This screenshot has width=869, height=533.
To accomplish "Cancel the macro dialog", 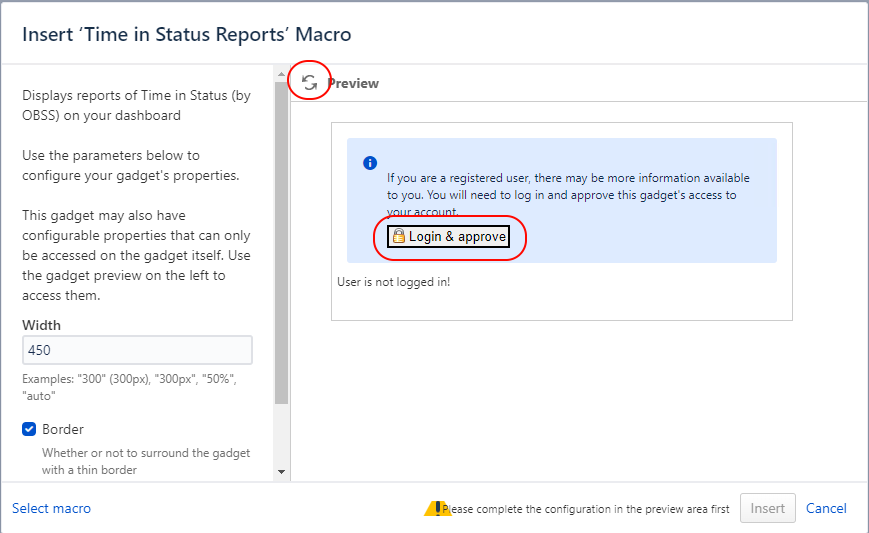I will click(826, 508).
